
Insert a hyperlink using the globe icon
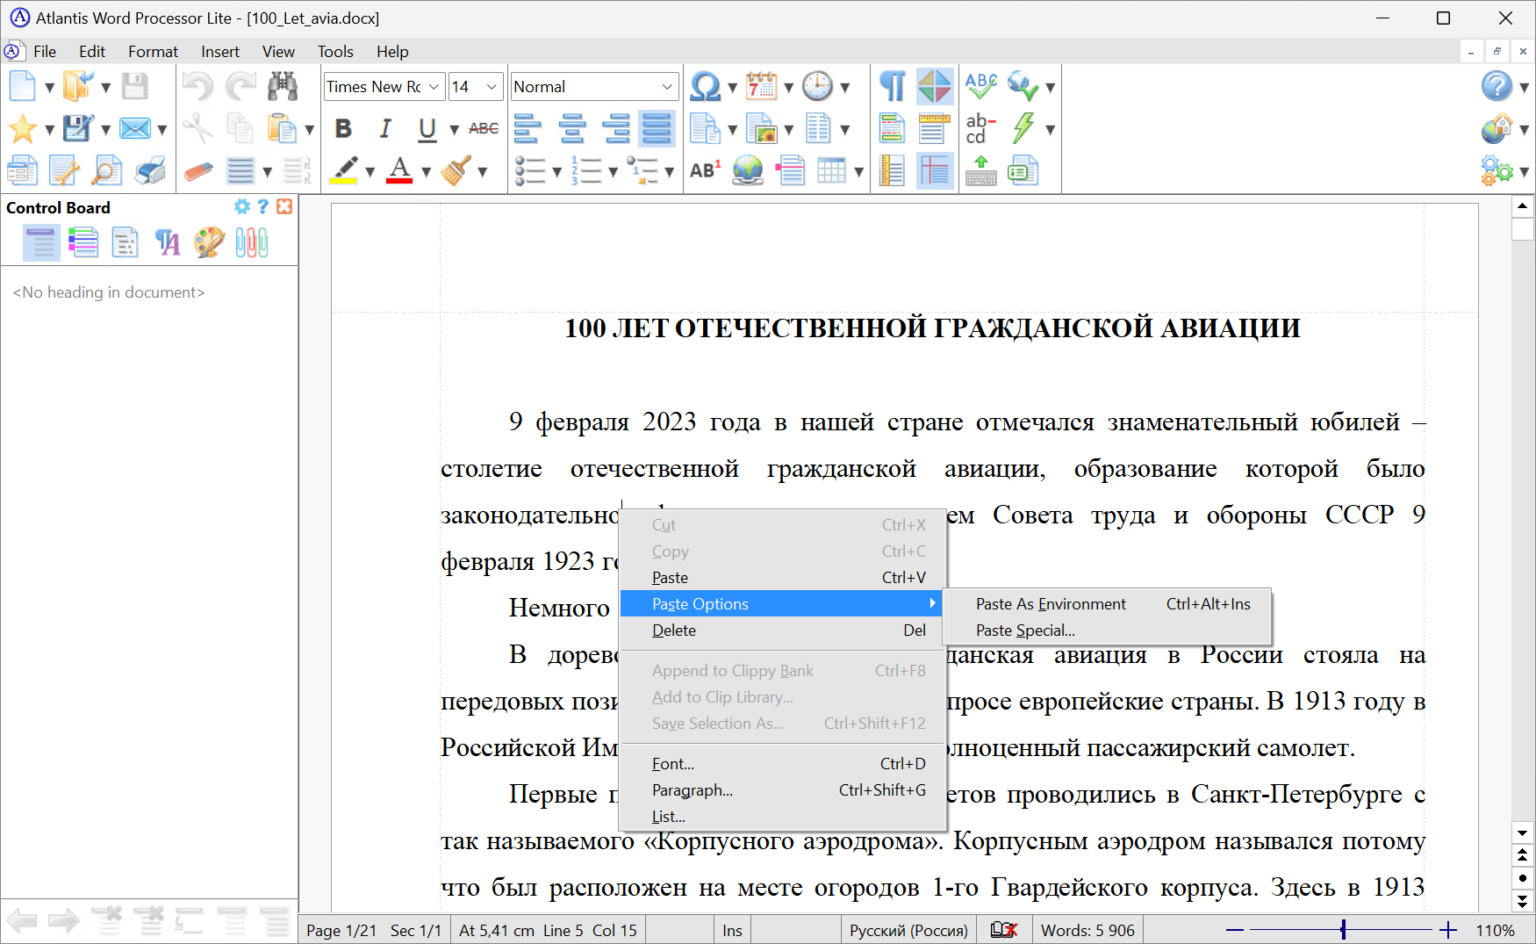746,170
